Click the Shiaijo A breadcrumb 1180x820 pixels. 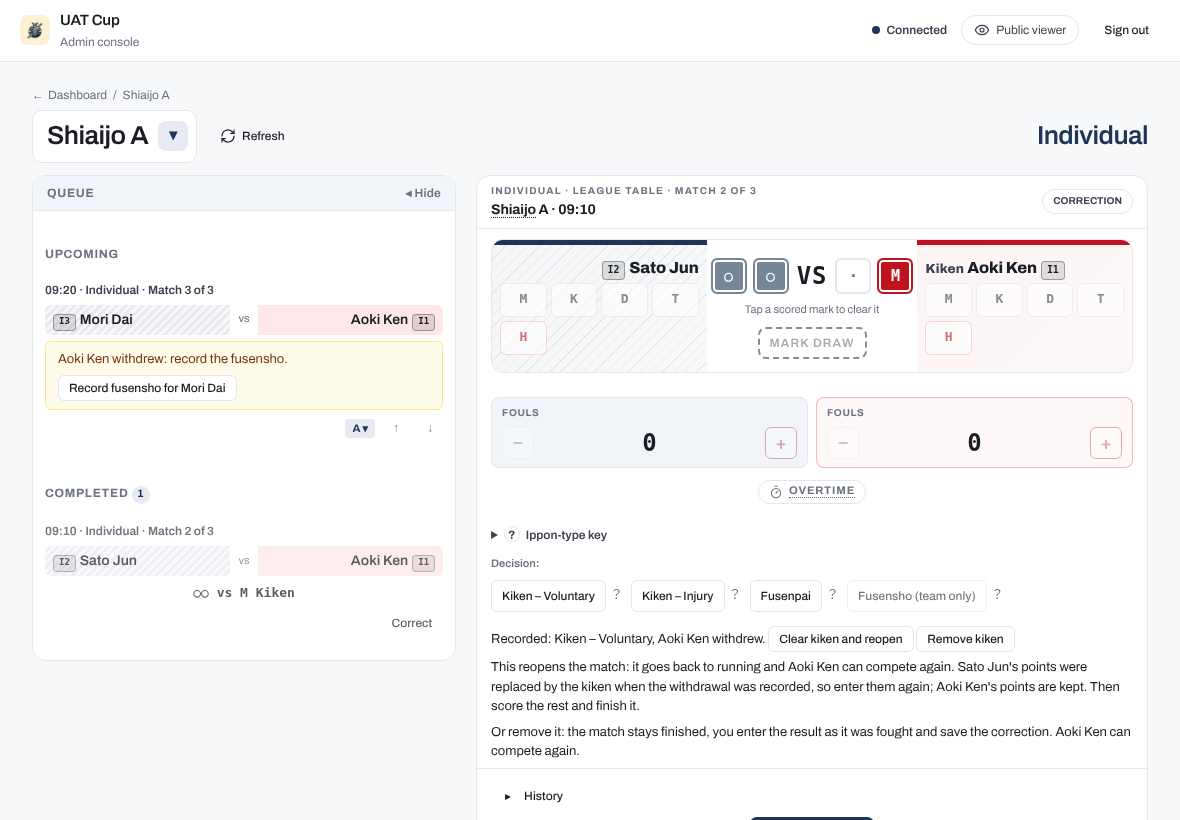146,95
